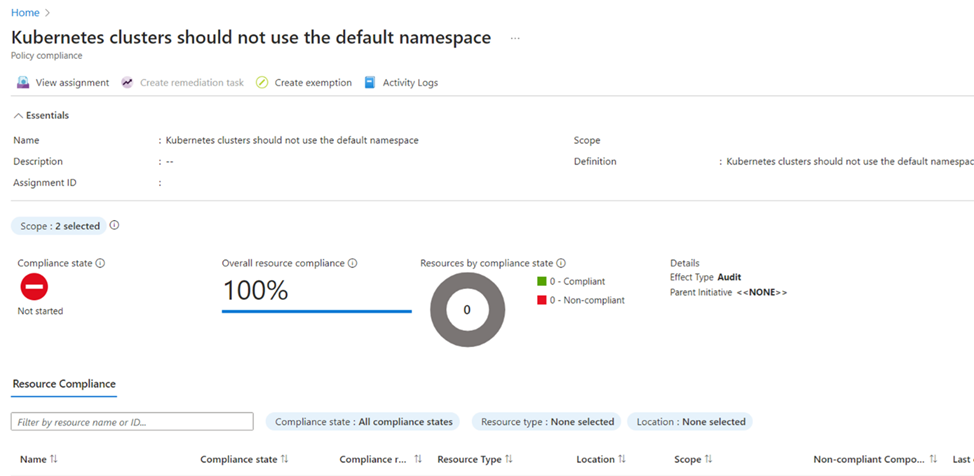
Task: Open the Scope : 2 selected filter
Action: [60, 226]
